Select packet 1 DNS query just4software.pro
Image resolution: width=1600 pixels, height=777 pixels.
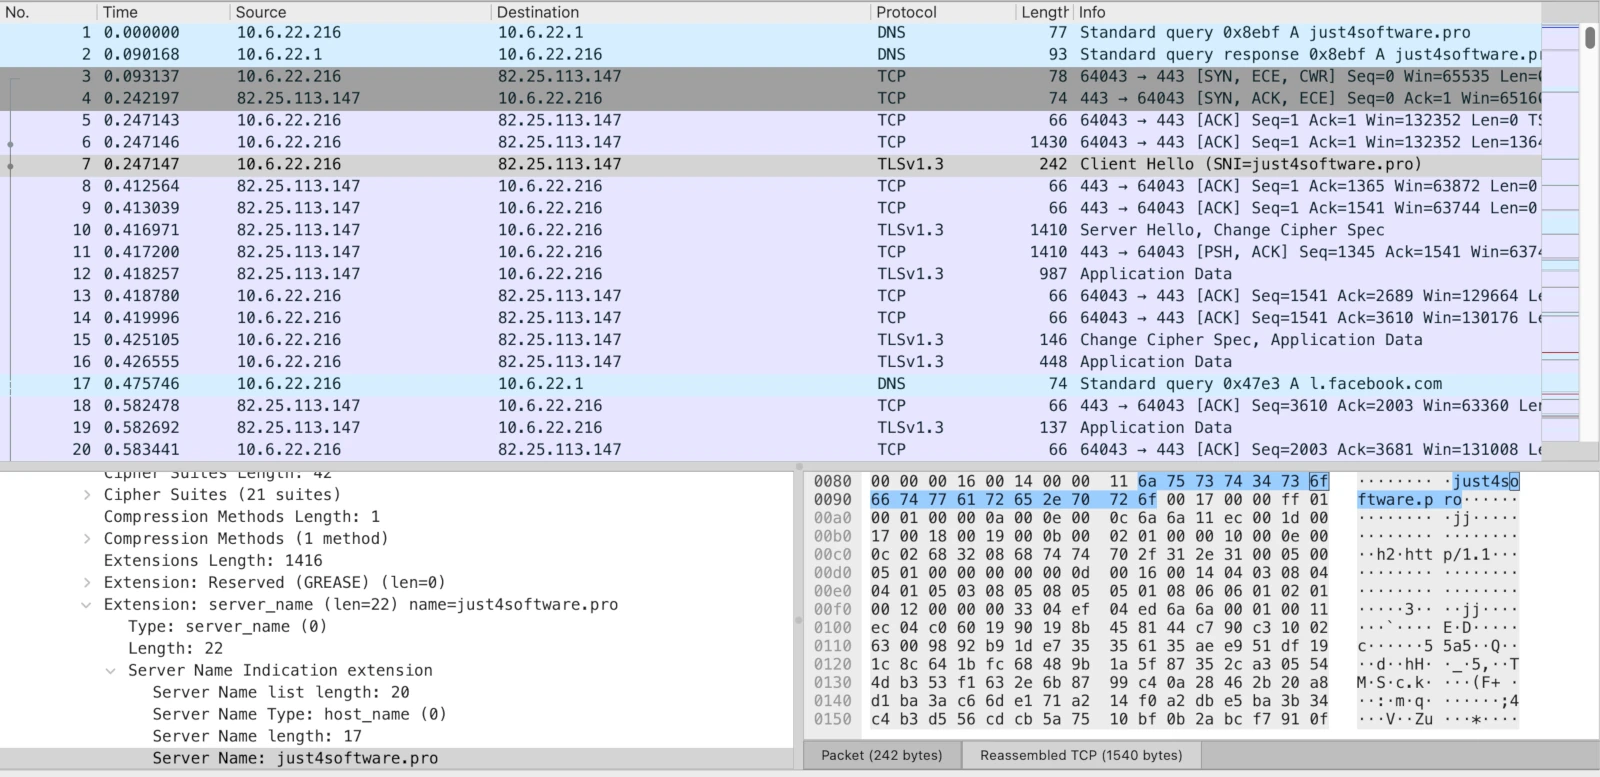tap(770, 32)
